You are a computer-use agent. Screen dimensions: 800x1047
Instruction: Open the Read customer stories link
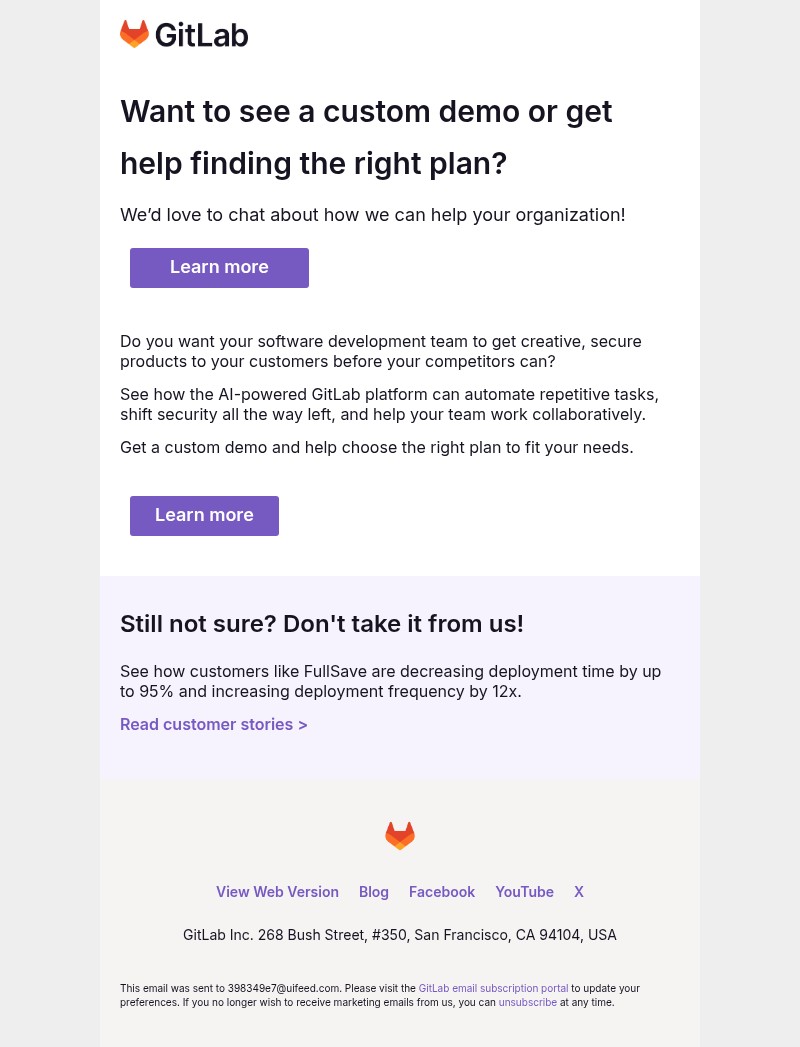point(213,724)
